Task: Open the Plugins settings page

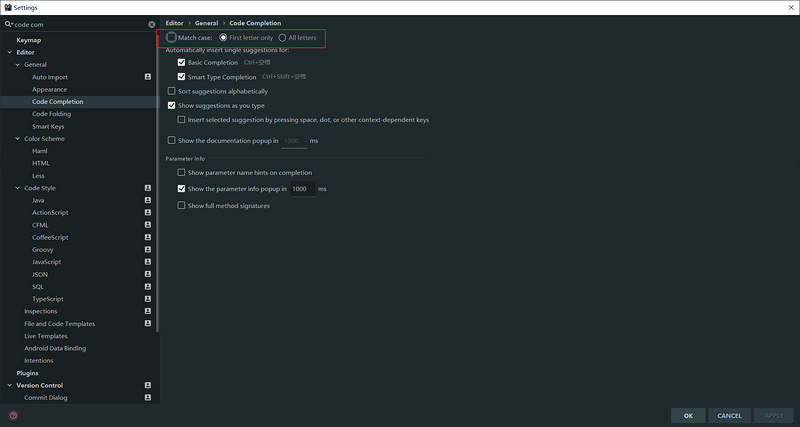Action: point(28,373)
